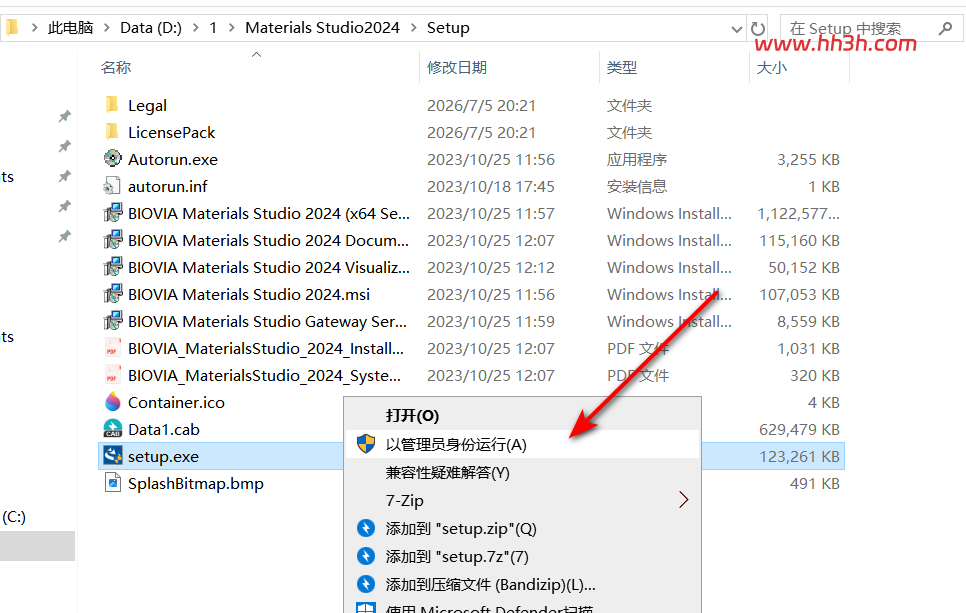
Task: Click the search magnifier icon
Action: (945, 28)
